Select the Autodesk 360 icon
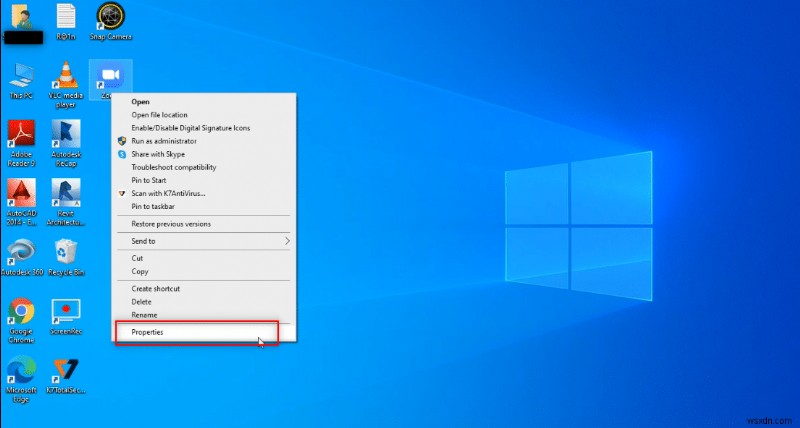This screenshot has width=800, height=428. 21,258
